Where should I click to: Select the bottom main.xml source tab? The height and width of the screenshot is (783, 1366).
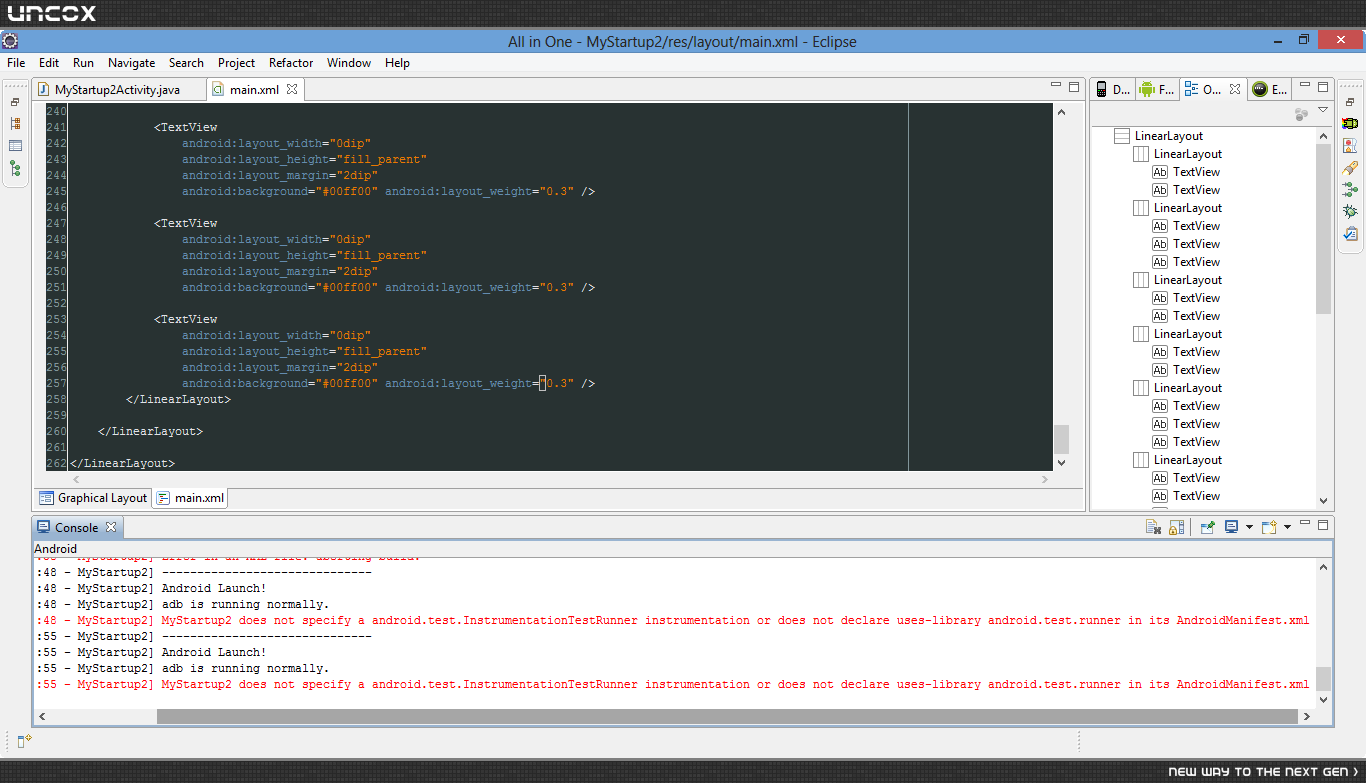click(191, 498)
